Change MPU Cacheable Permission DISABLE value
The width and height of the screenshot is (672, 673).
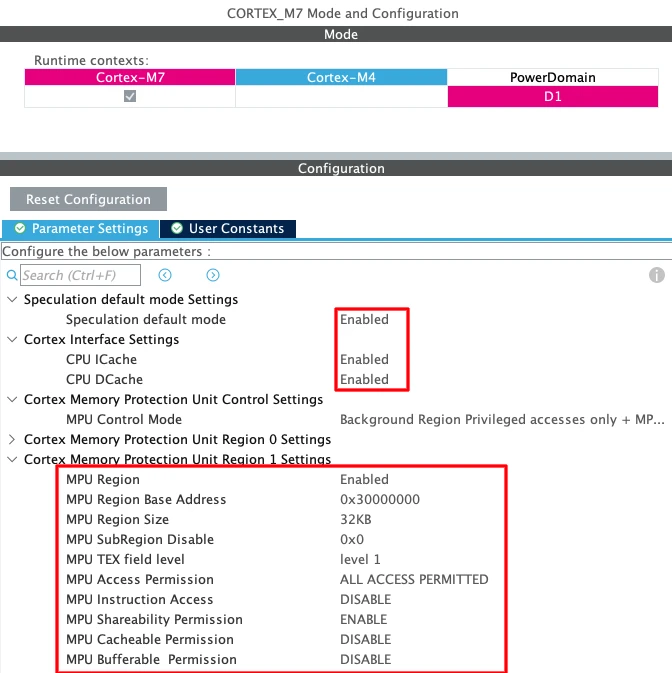pyautogui.click(x=366, y=640)
